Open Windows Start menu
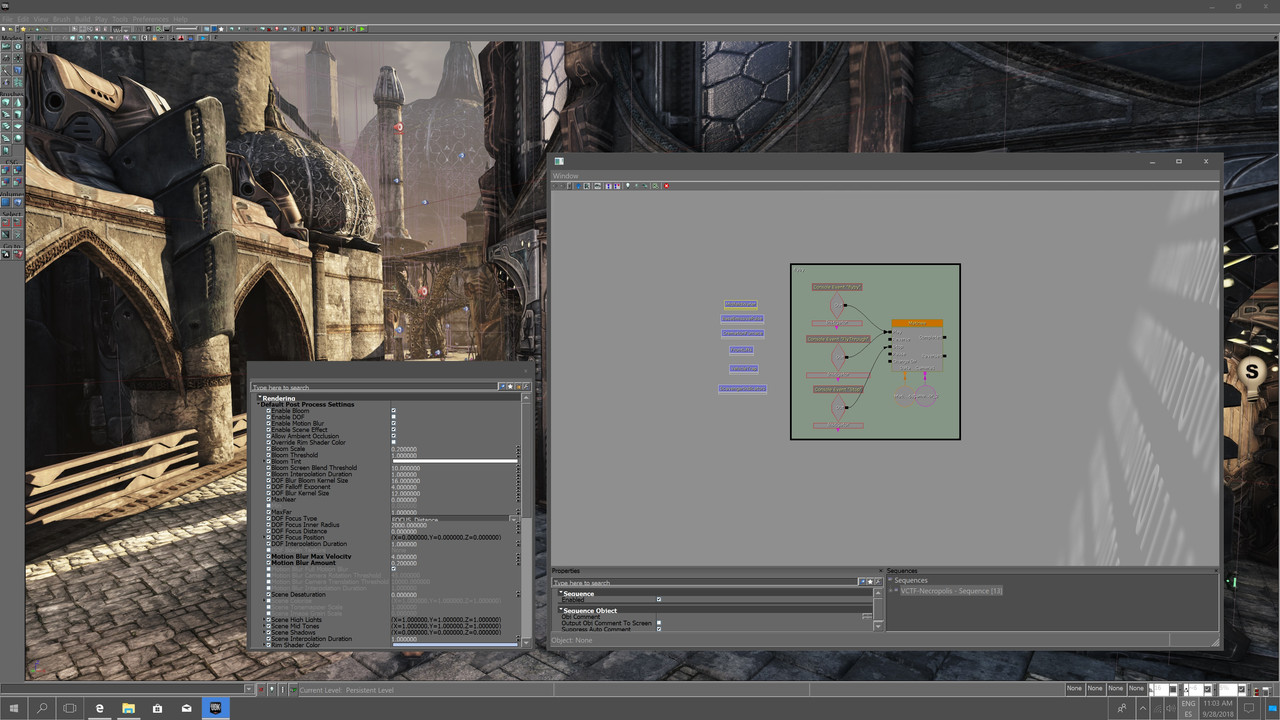The width and height of the screenshot is (1280, 720). click(x=14, y=708)
